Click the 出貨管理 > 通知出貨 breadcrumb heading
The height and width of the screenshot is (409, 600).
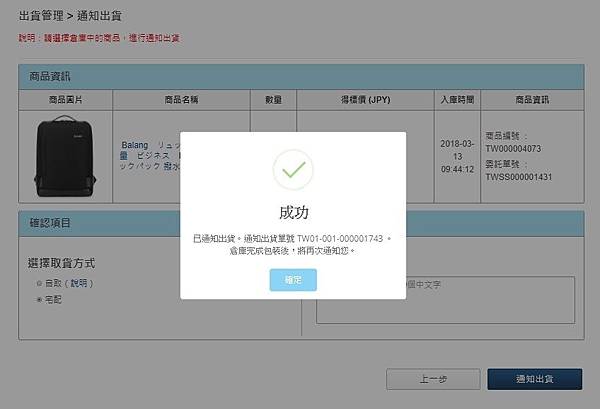(x=70, y=16)
